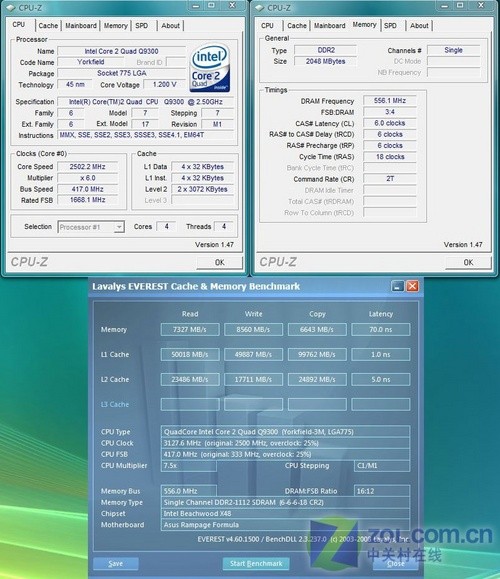Viewport: 500px width, 579px height.
Task: Click Command Rate value 2T
Action: pos(390,179)
